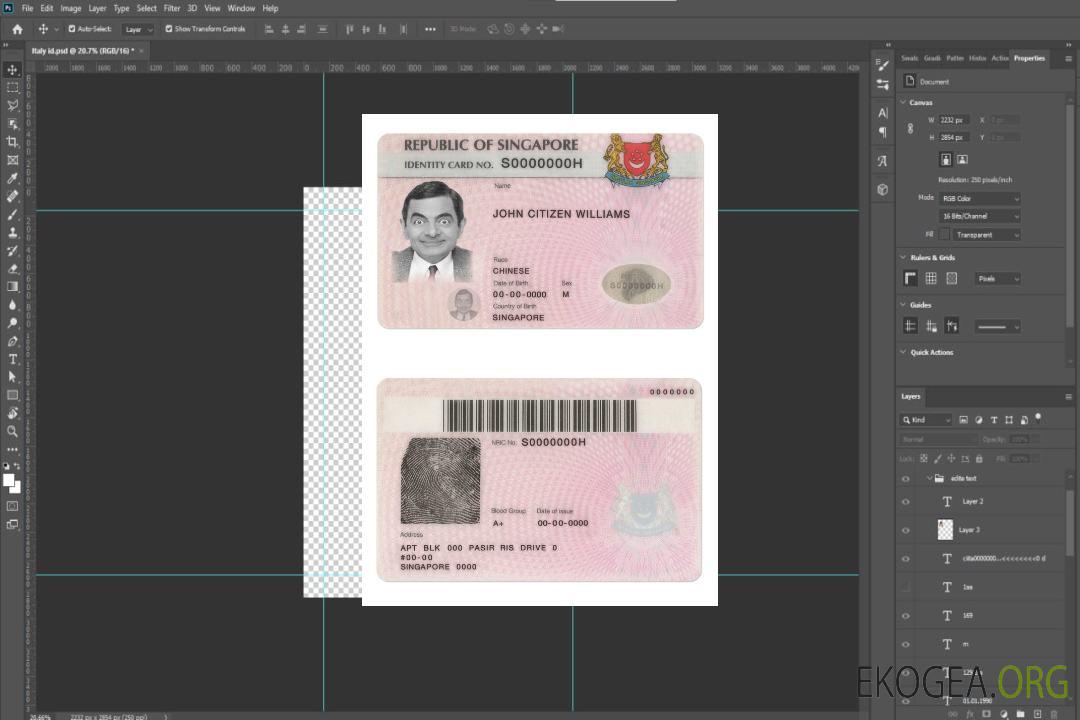
Task: Open options bar three-dot more menu
Action: point(430,29)
